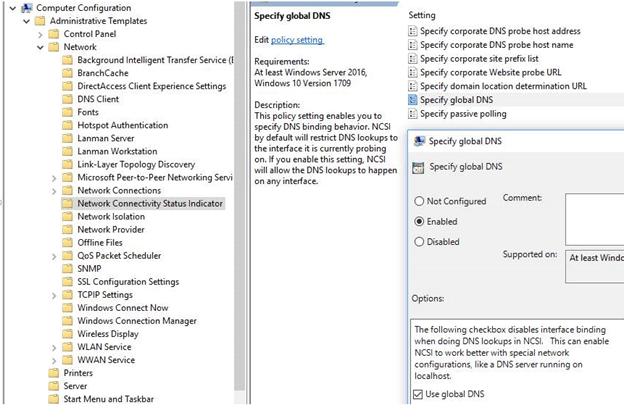Click the Supported on text field
Image resolution: width=624 pixels, height=405 pixels.
tap(594, 267)
